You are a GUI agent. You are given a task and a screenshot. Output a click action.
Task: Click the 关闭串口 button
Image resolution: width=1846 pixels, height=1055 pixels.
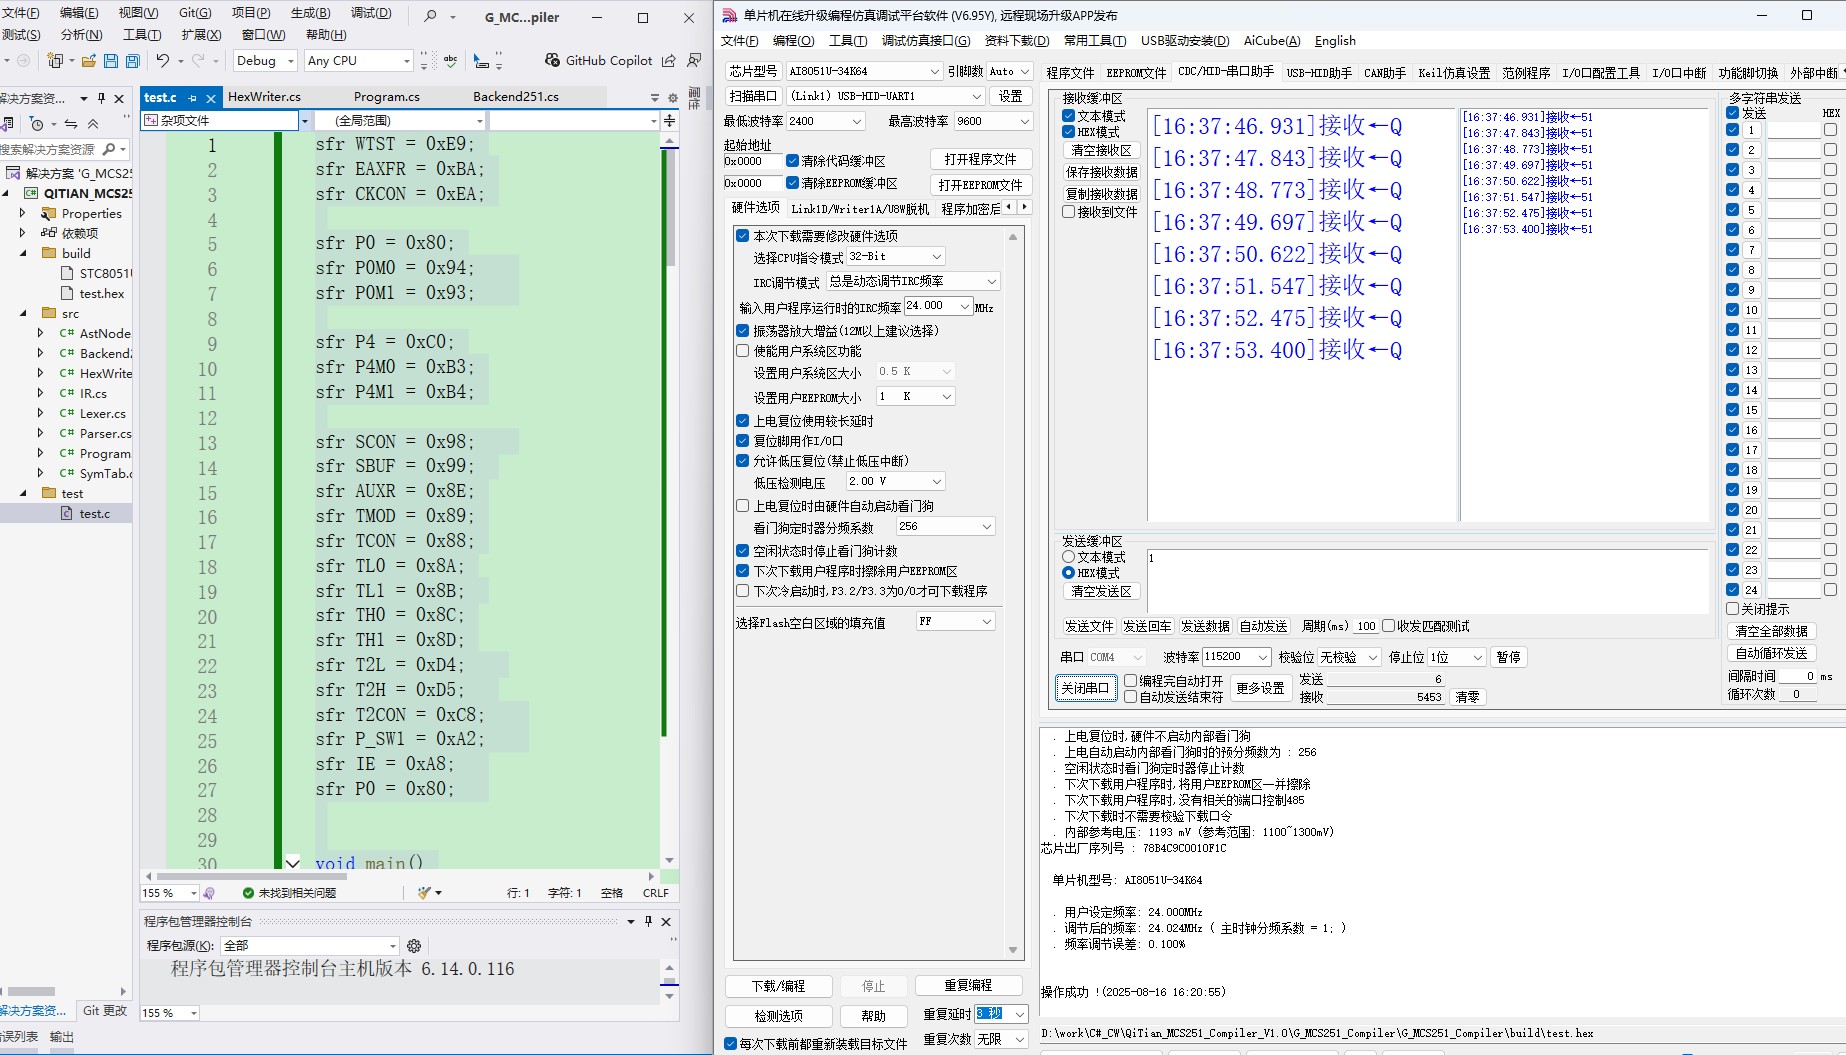click(x=1085, y=688)
